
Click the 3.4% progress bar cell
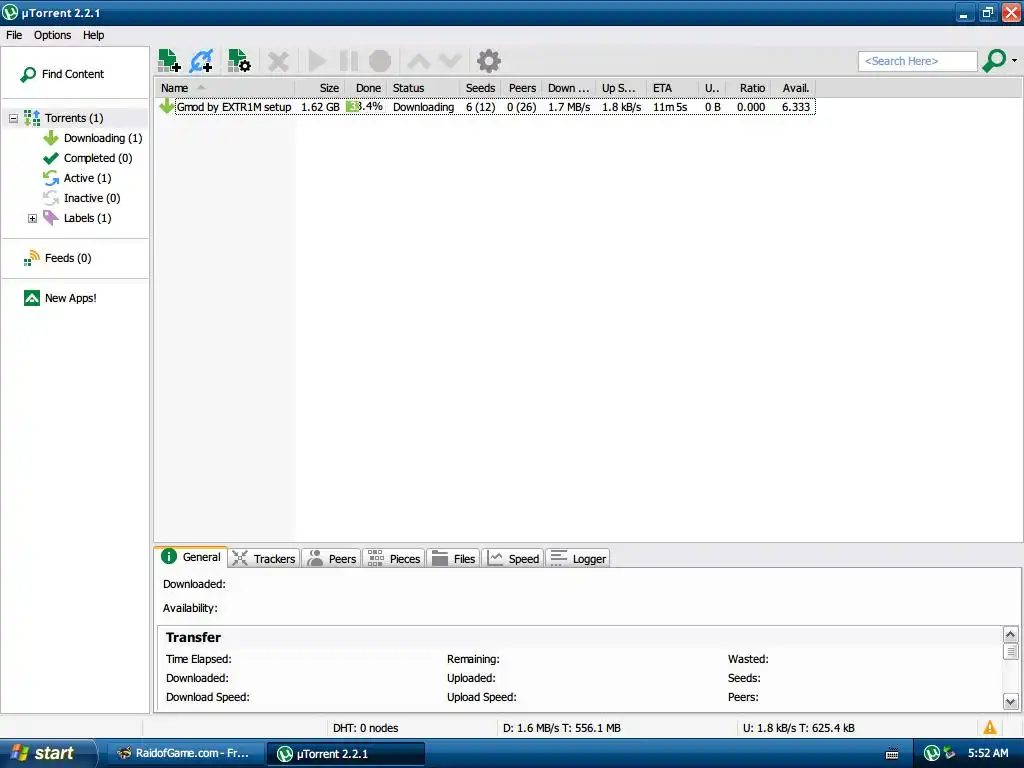(x=366, y=106)
